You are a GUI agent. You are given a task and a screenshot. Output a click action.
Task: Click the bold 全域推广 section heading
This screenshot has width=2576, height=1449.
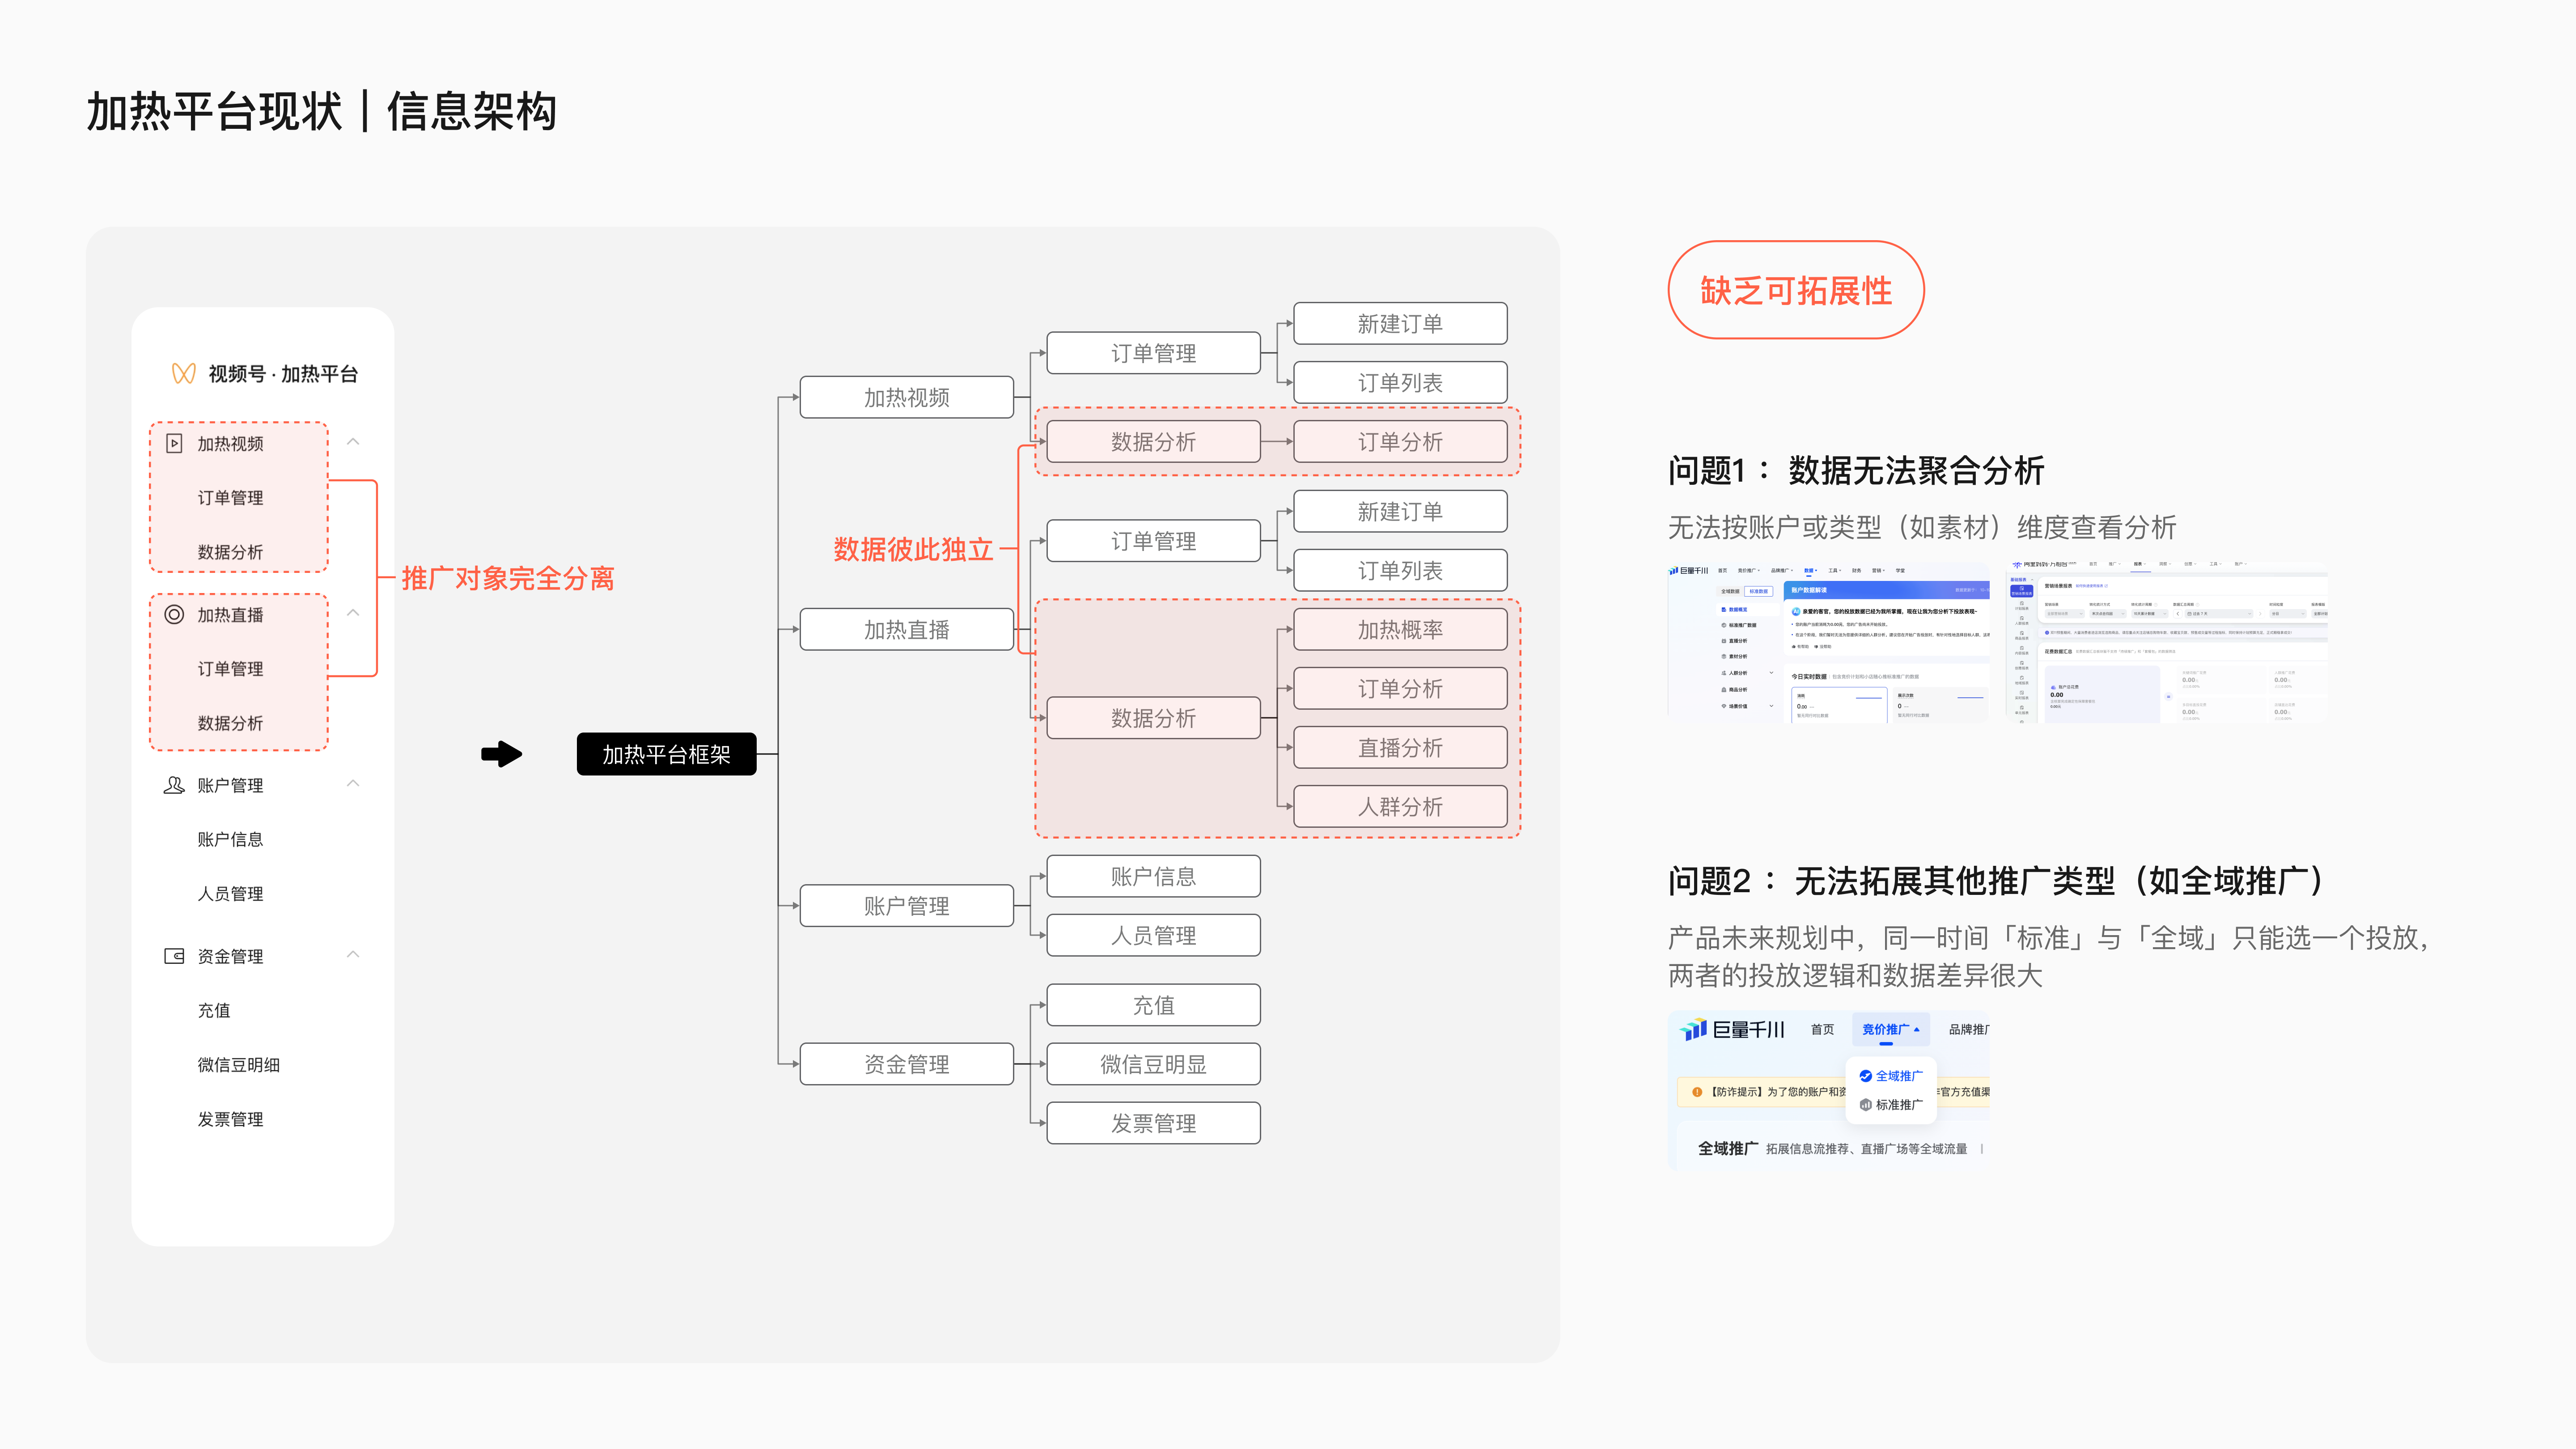1728,1148
